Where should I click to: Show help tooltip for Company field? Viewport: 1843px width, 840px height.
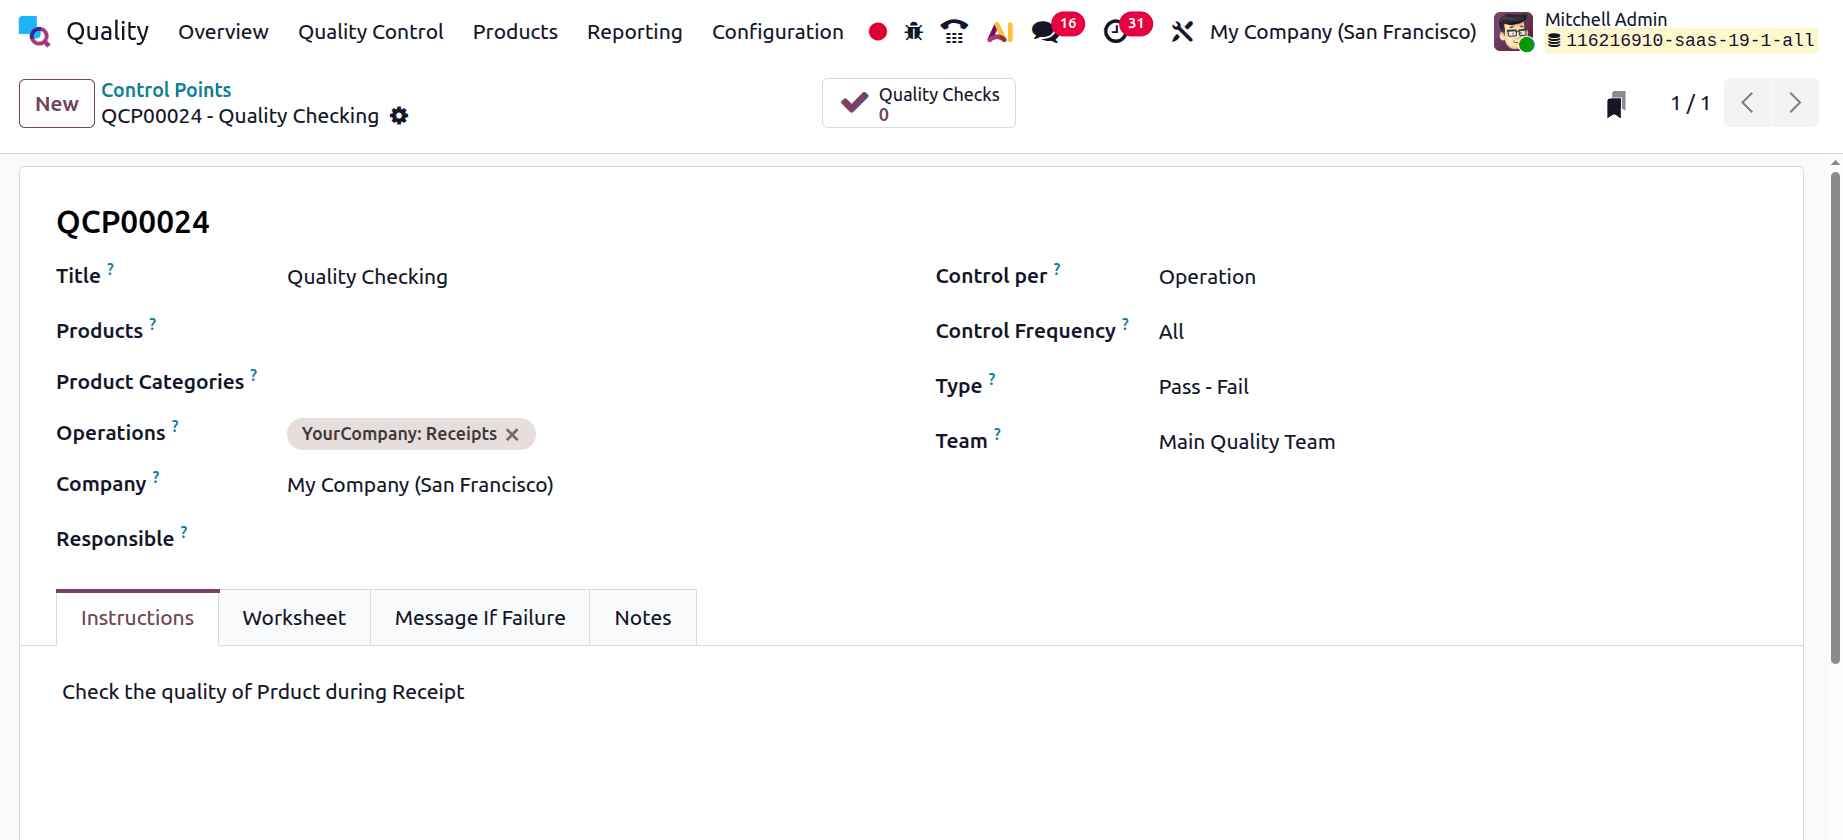(x=156, y=476)
